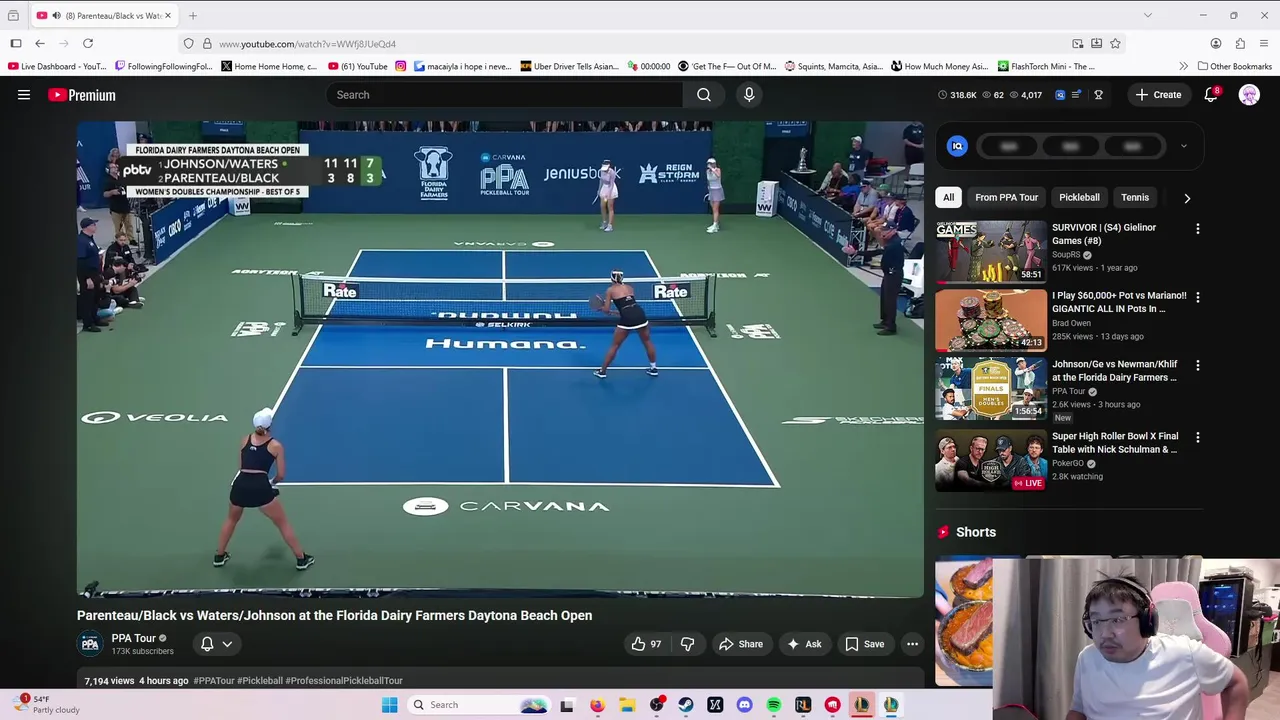The width and height of the screenshot is (1280, 720).
Task: Open the $60,000+ Pot poker video thumbnail
Action: tap(991, 320)
